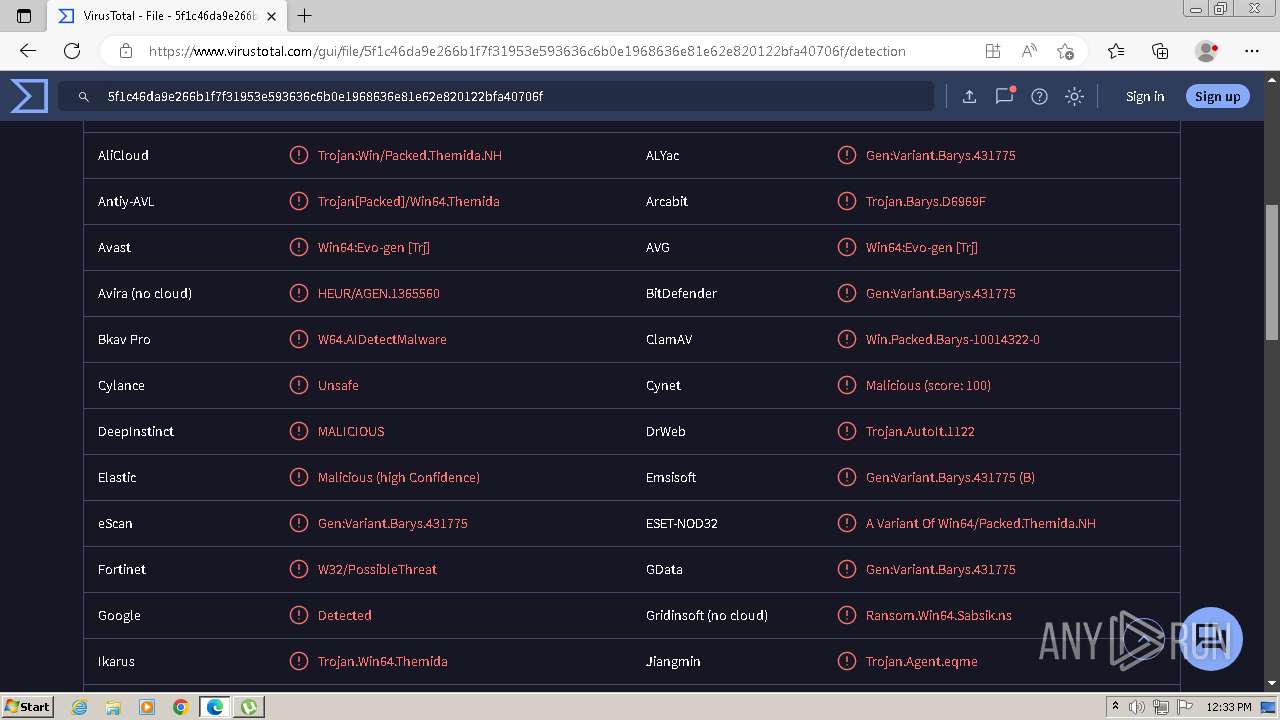Click W64.AIDetectMalware result

pyautogui.click(x=382, y=339)
